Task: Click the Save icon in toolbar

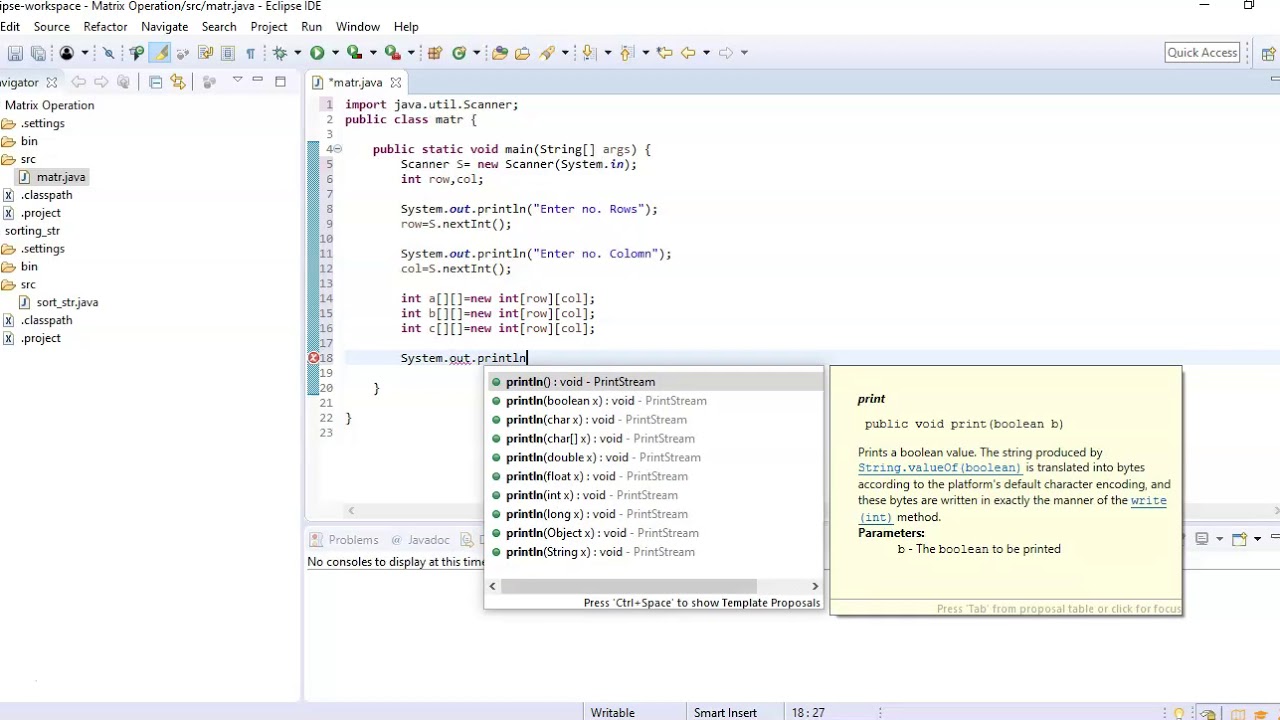Action: 15,53
